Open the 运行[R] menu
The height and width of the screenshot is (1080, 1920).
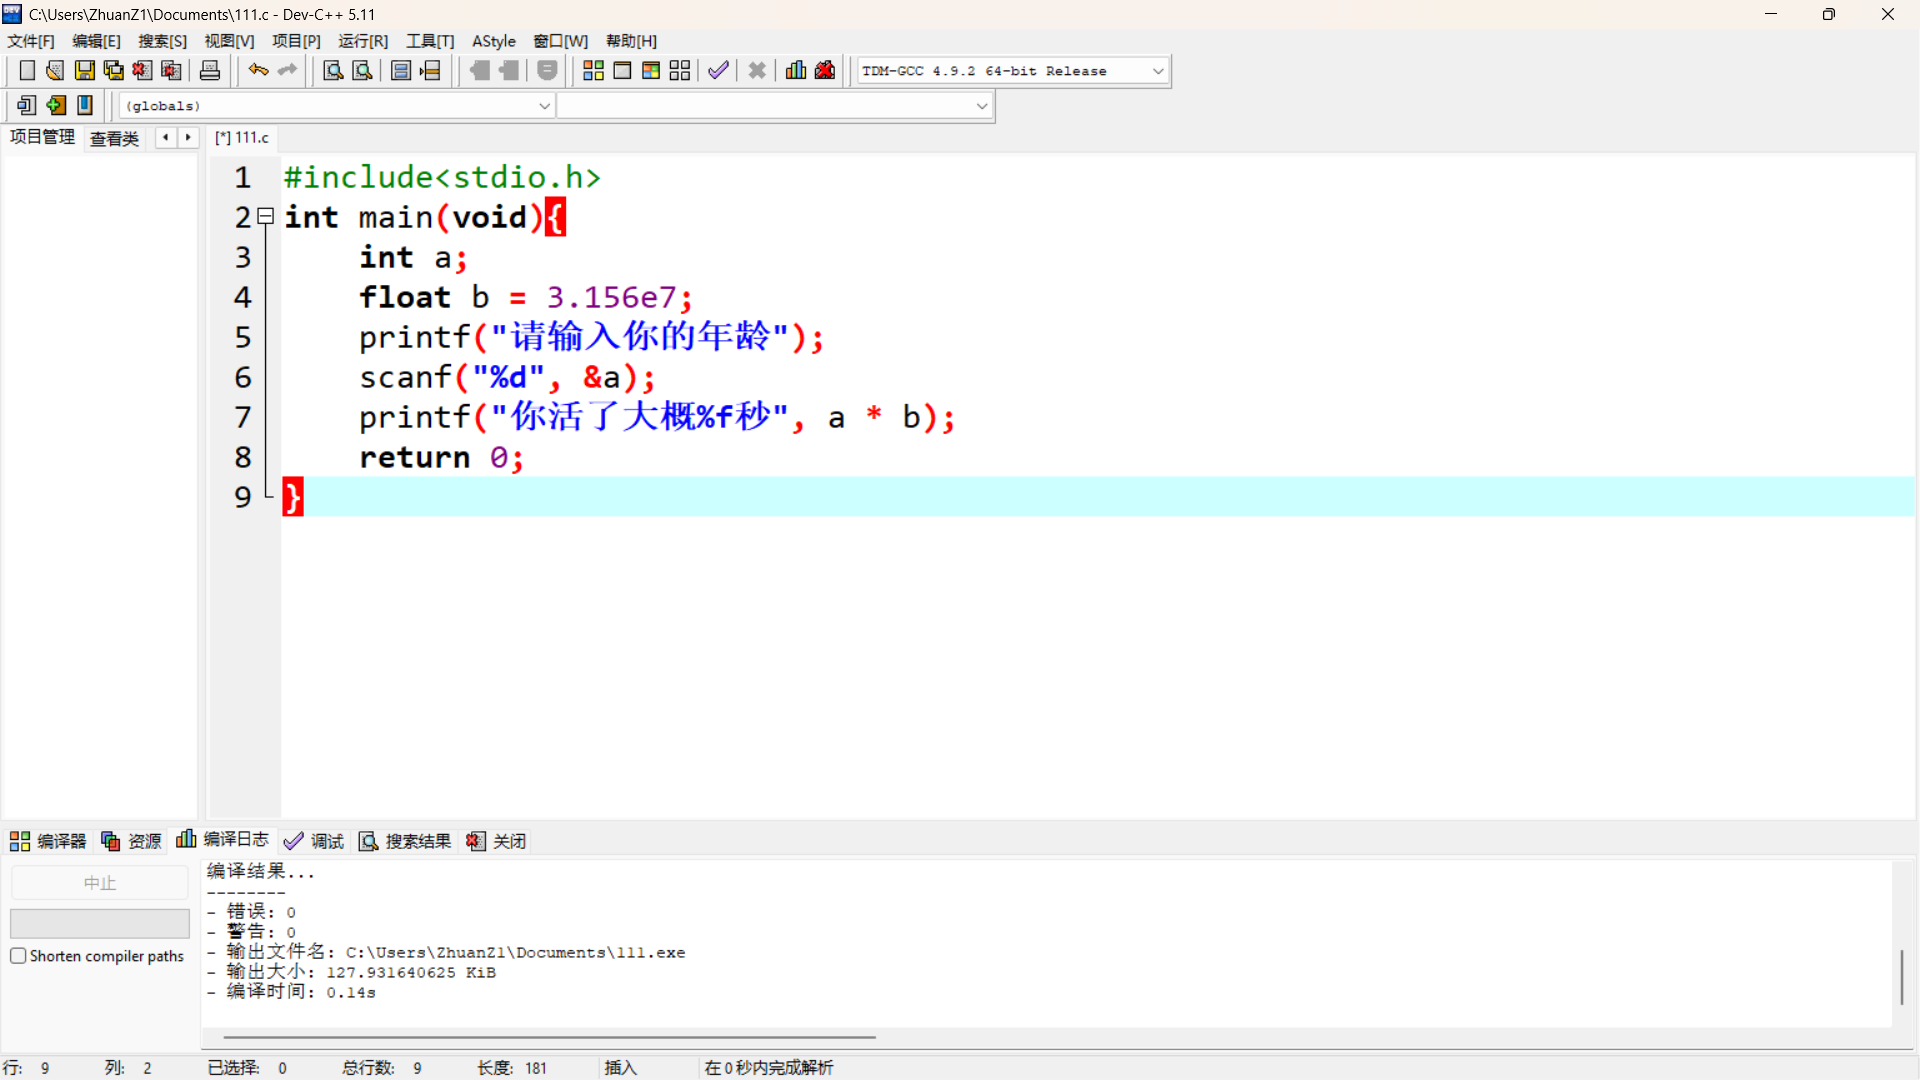pos(362,41)
